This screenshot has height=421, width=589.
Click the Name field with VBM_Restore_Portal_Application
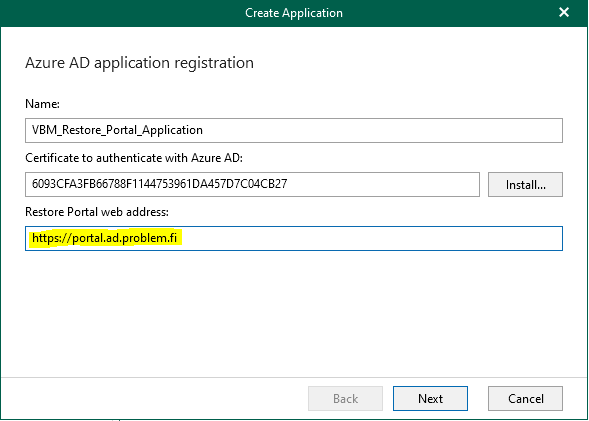(294, 130)
